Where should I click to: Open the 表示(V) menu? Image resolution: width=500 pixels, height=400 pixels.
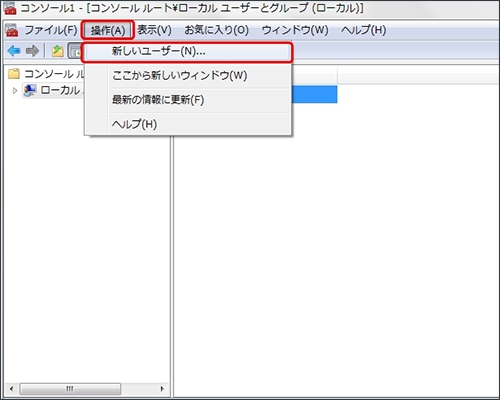click(154, 30)
